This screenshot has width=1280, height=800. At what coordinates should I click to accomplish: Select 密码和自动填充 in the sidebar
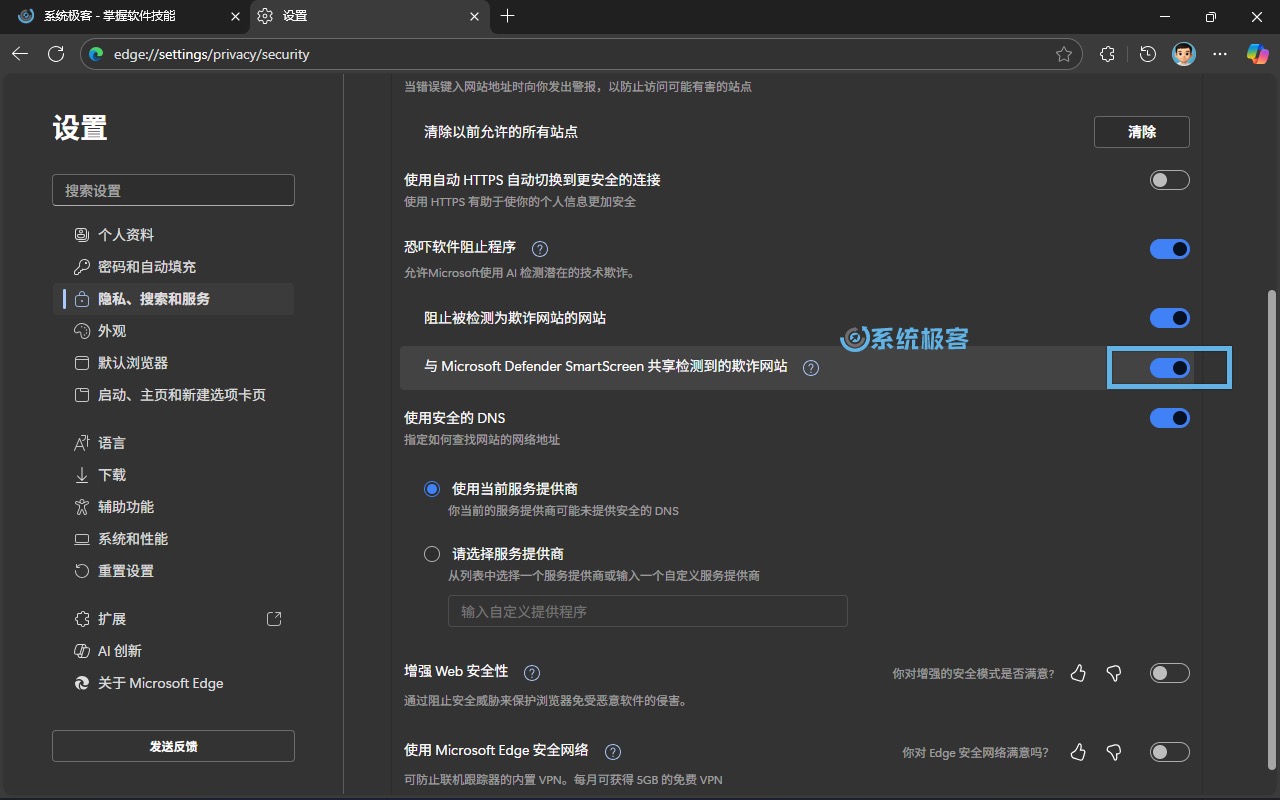pyautogui.click(x=147, y=266)
